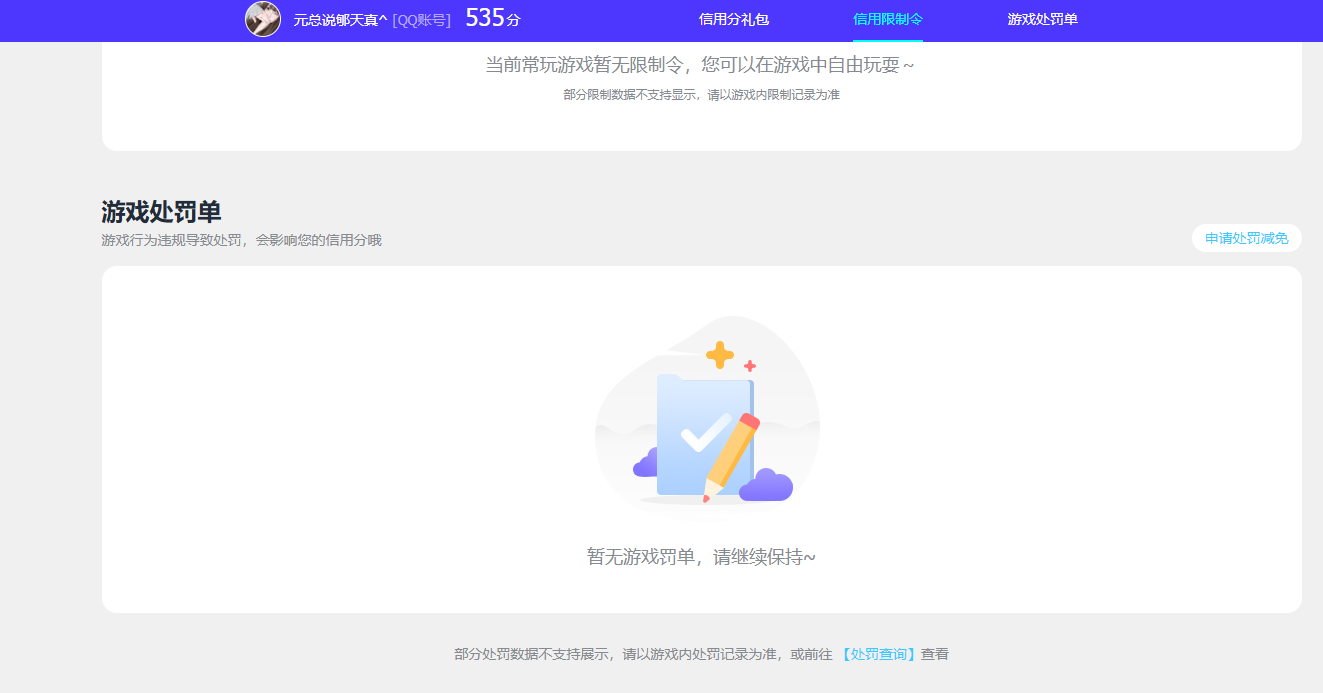The image size is (1323, 693).
Task: Open the 【处罚查询】 link
Action: 878,654
